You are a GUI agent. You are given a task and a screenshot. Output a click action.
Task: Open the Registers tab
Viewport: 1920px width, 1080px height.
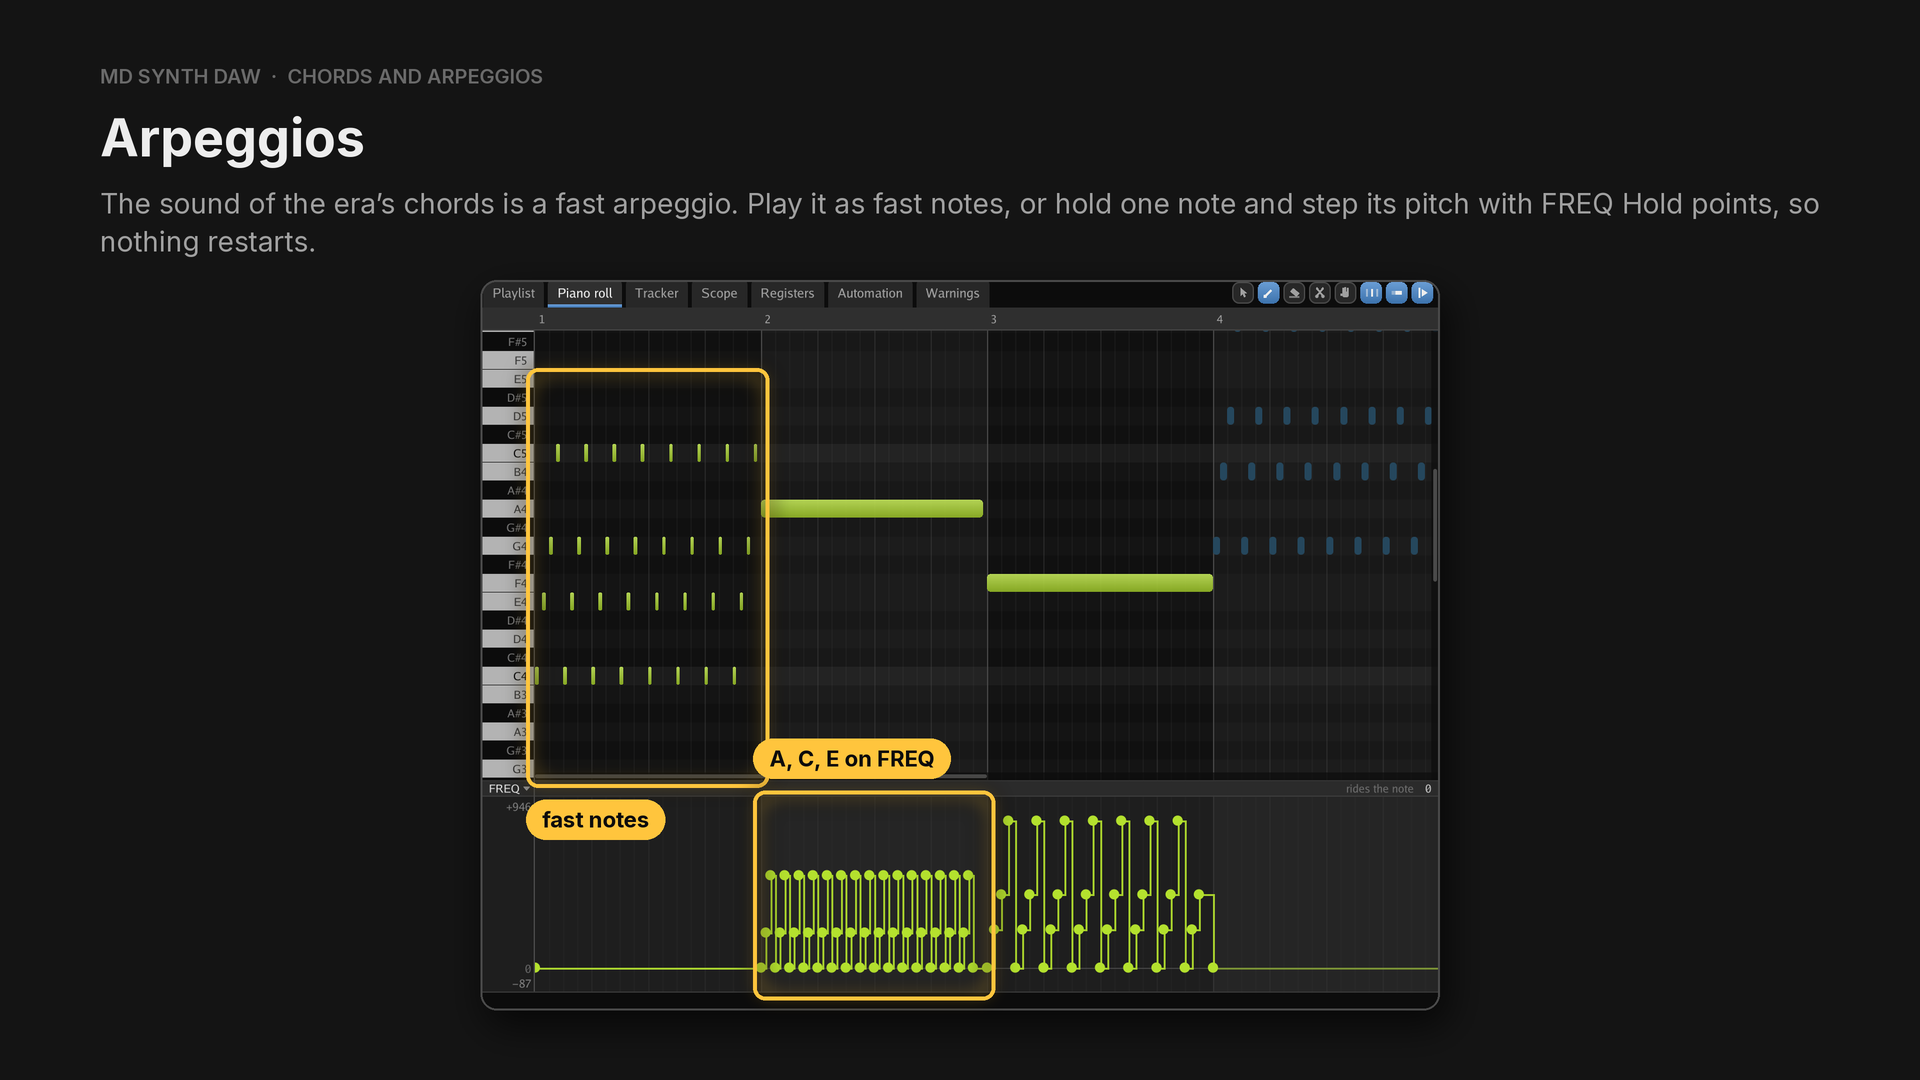point(787,293)
